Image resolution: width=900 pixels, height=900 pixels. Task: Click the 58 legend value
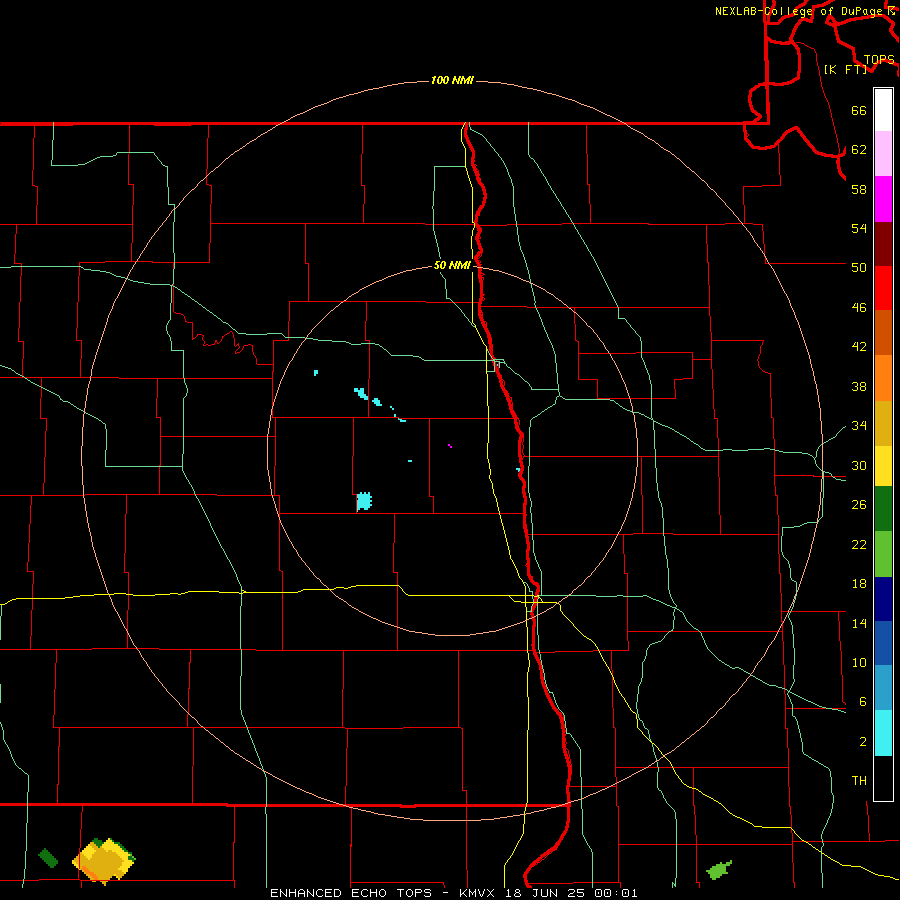[x=859, y=189]
